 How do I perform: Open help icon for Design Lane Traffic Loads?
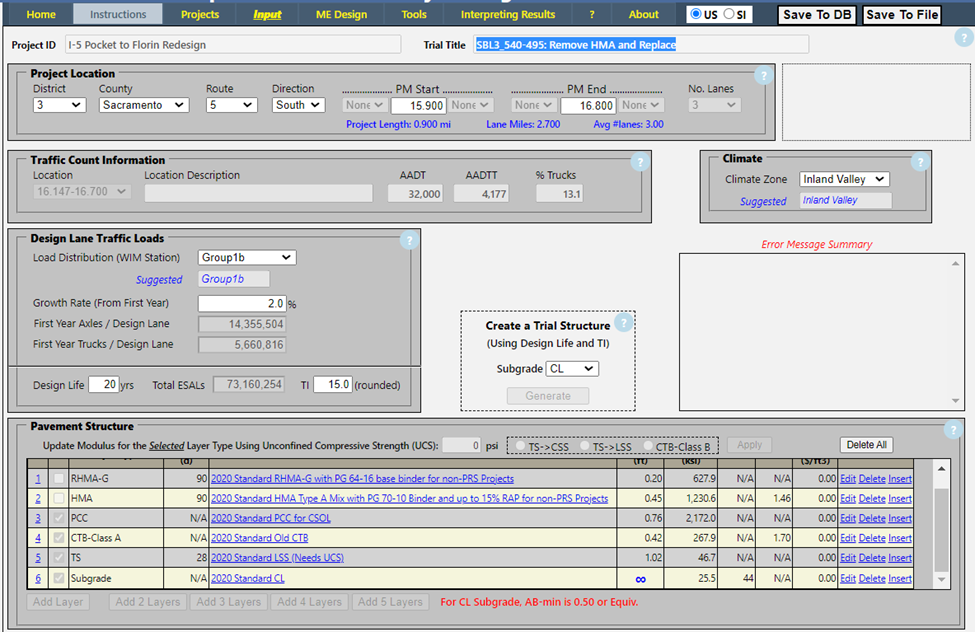pyautogui.click(x=408, y=240)
